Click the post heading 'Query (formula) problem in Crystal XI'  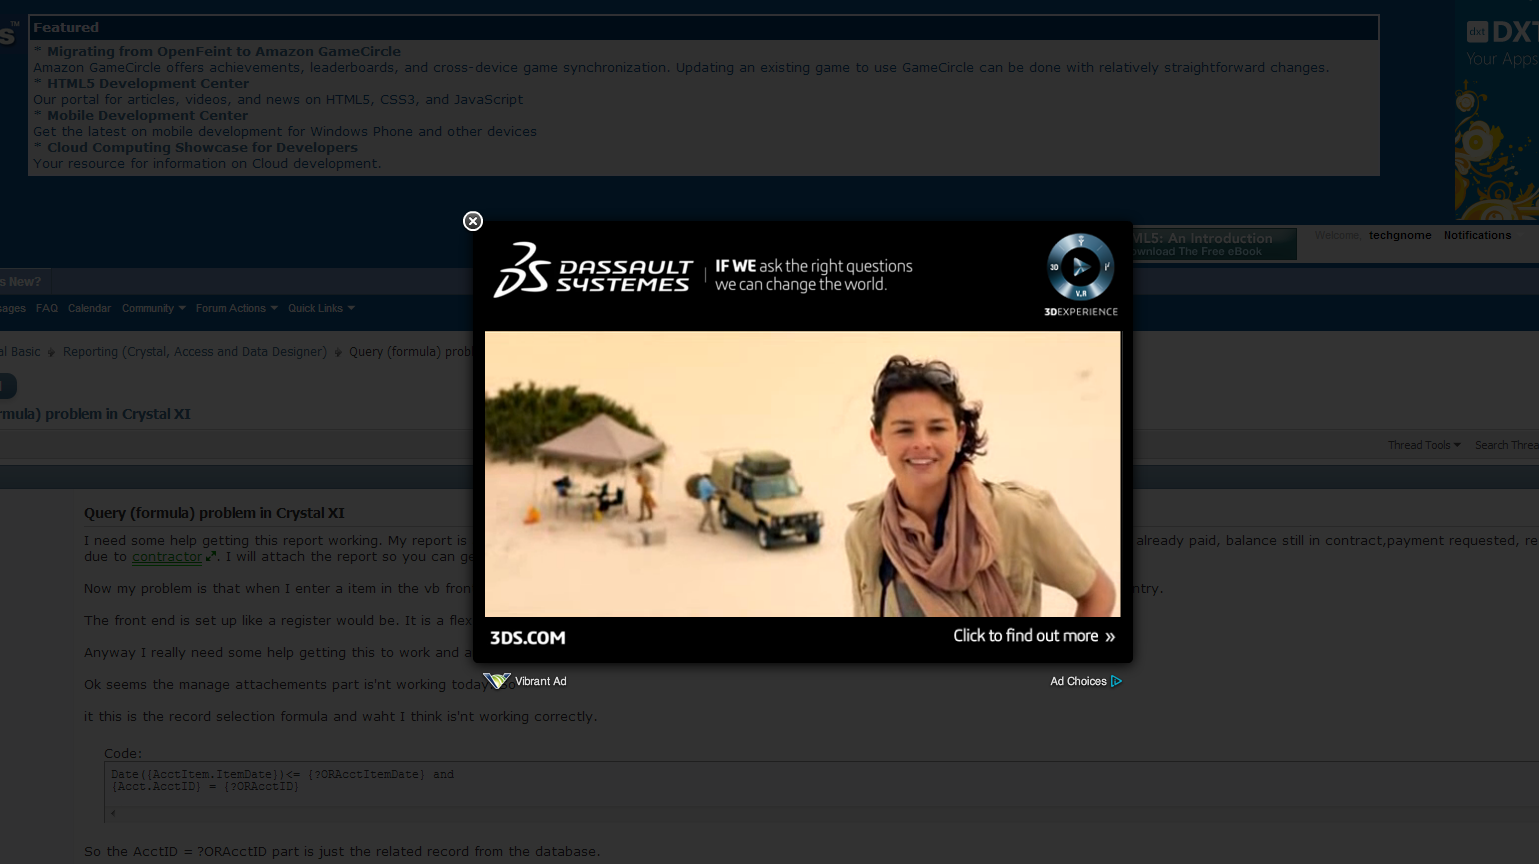[x=214, y=513]
